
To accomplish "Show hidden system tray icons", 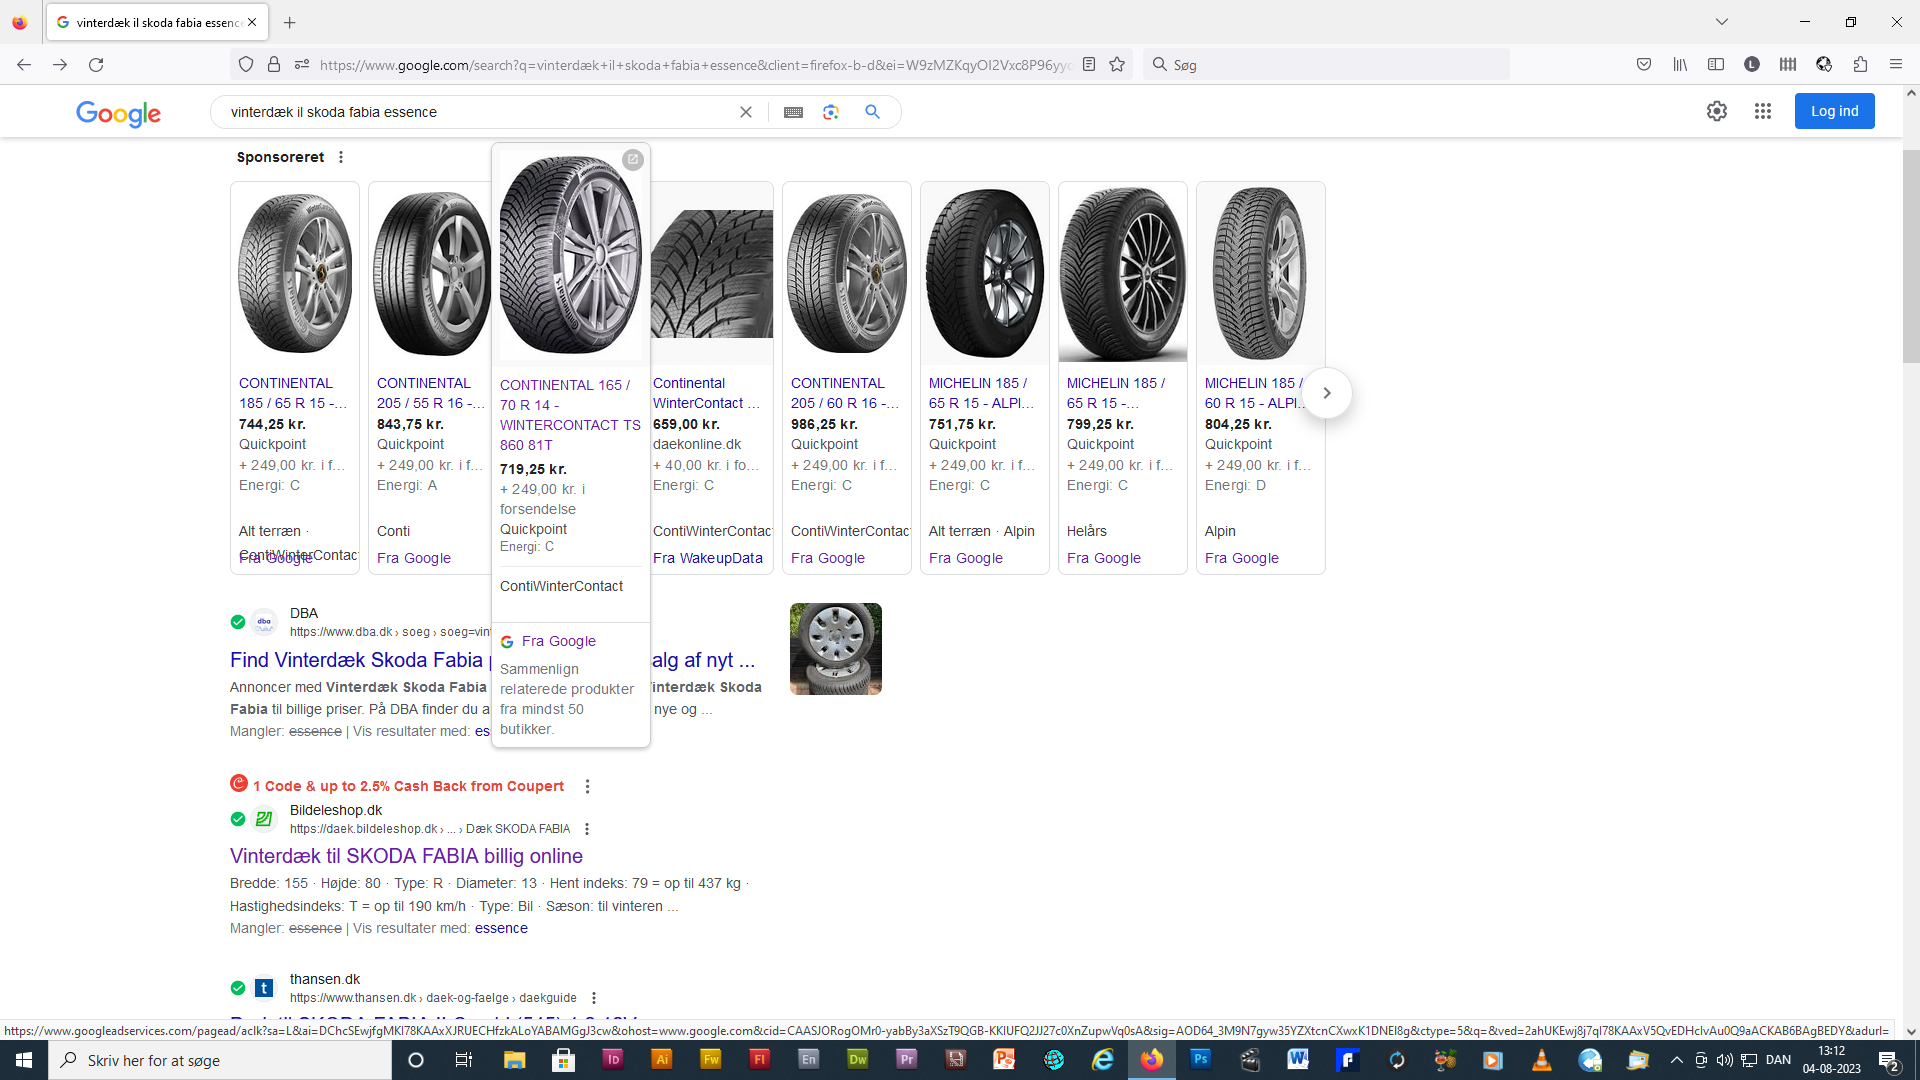I will pos(1676,1060).
